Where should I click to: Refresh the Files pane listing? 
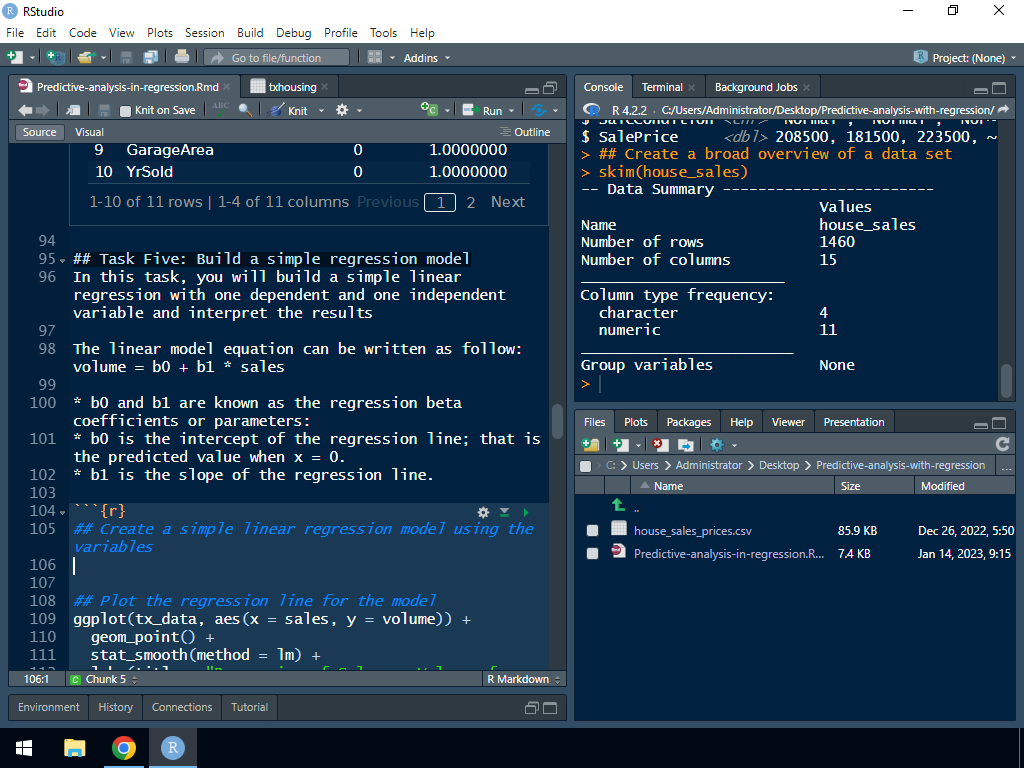[x=1002, y=444]
